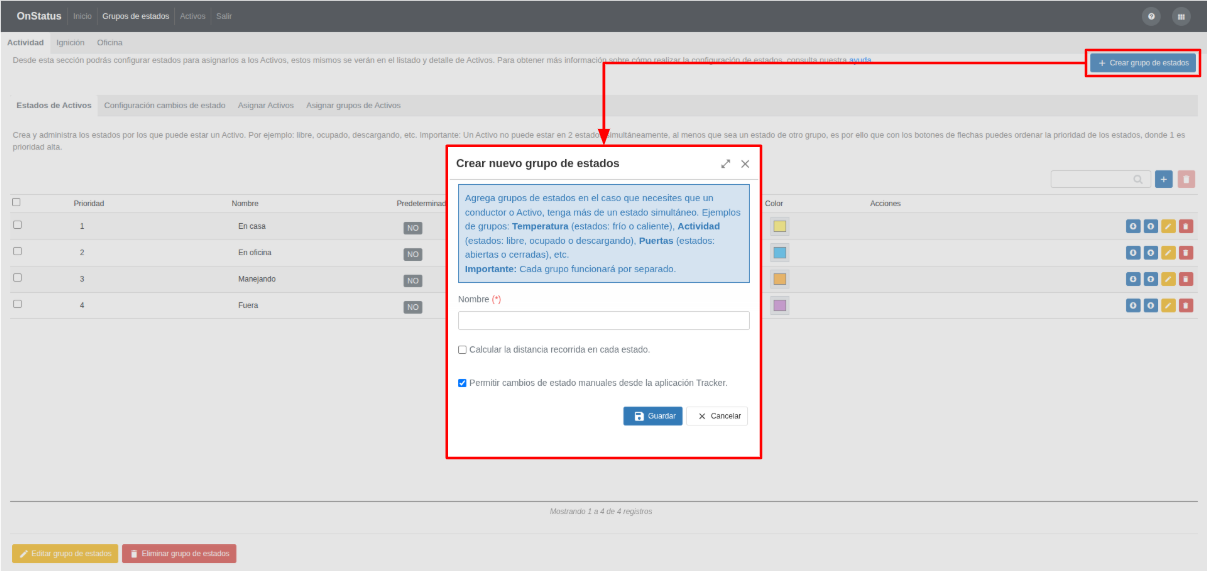1207x571 pixels.
Task: Check the En oficina row checkbox
Action: [x=16, y=251]
